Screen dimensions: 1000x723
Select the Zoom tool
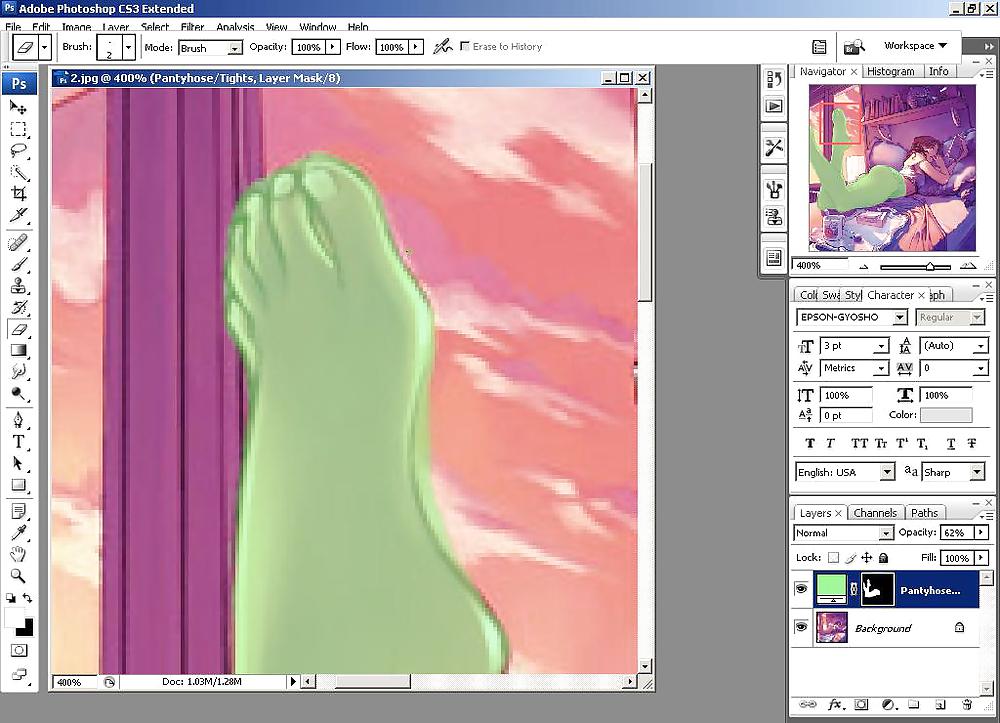(x=18, y=576)
